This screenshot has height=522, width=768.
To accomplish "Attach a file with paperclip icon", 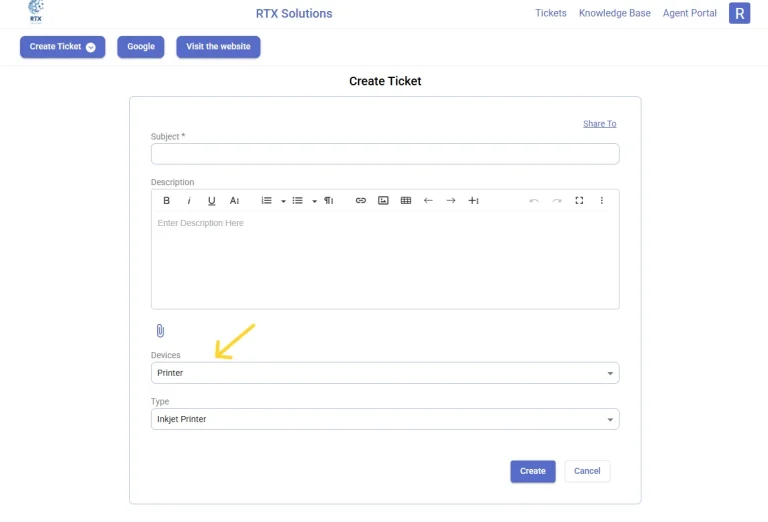I will point(160,331).
